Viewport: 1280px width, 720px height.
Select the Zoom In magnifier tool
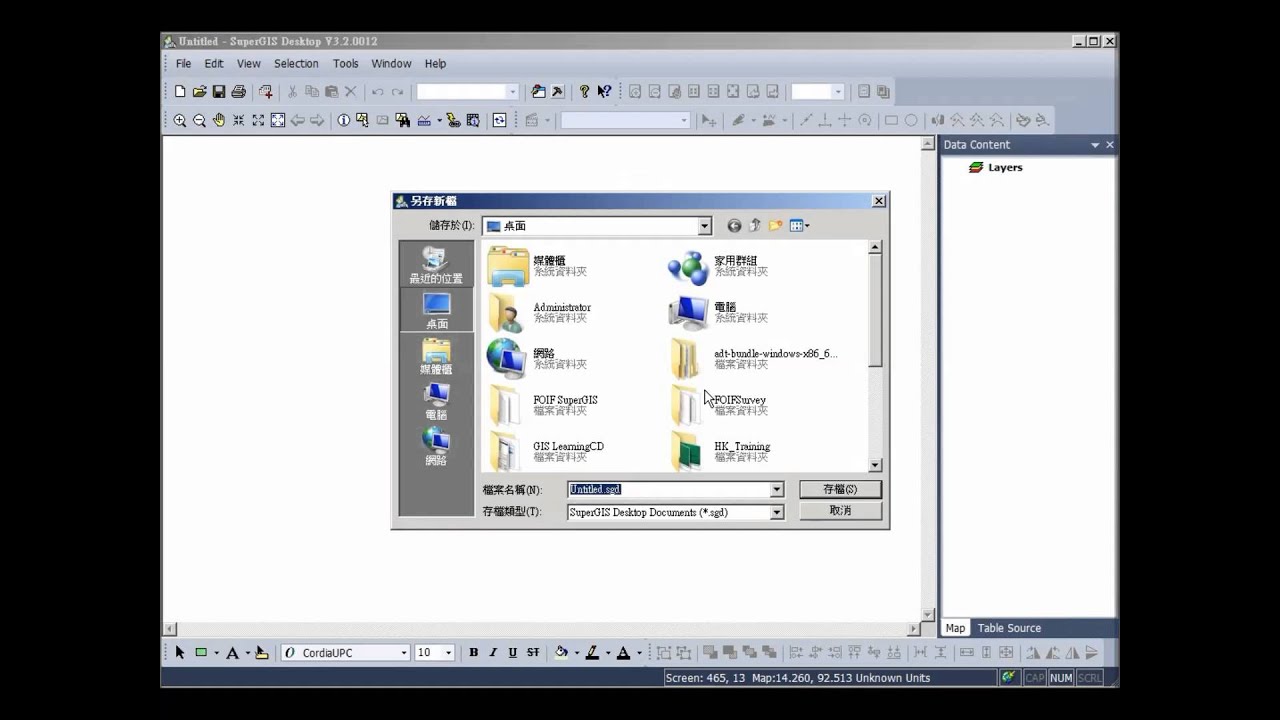coord(180,120)
